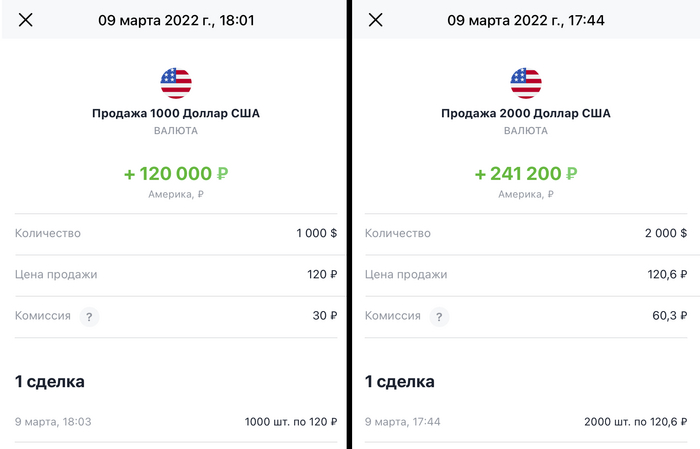The width and height of the screenshot is (700, 449).
Task: Close the 17:44 transaction details screen
Action: (x=376, y=20)
